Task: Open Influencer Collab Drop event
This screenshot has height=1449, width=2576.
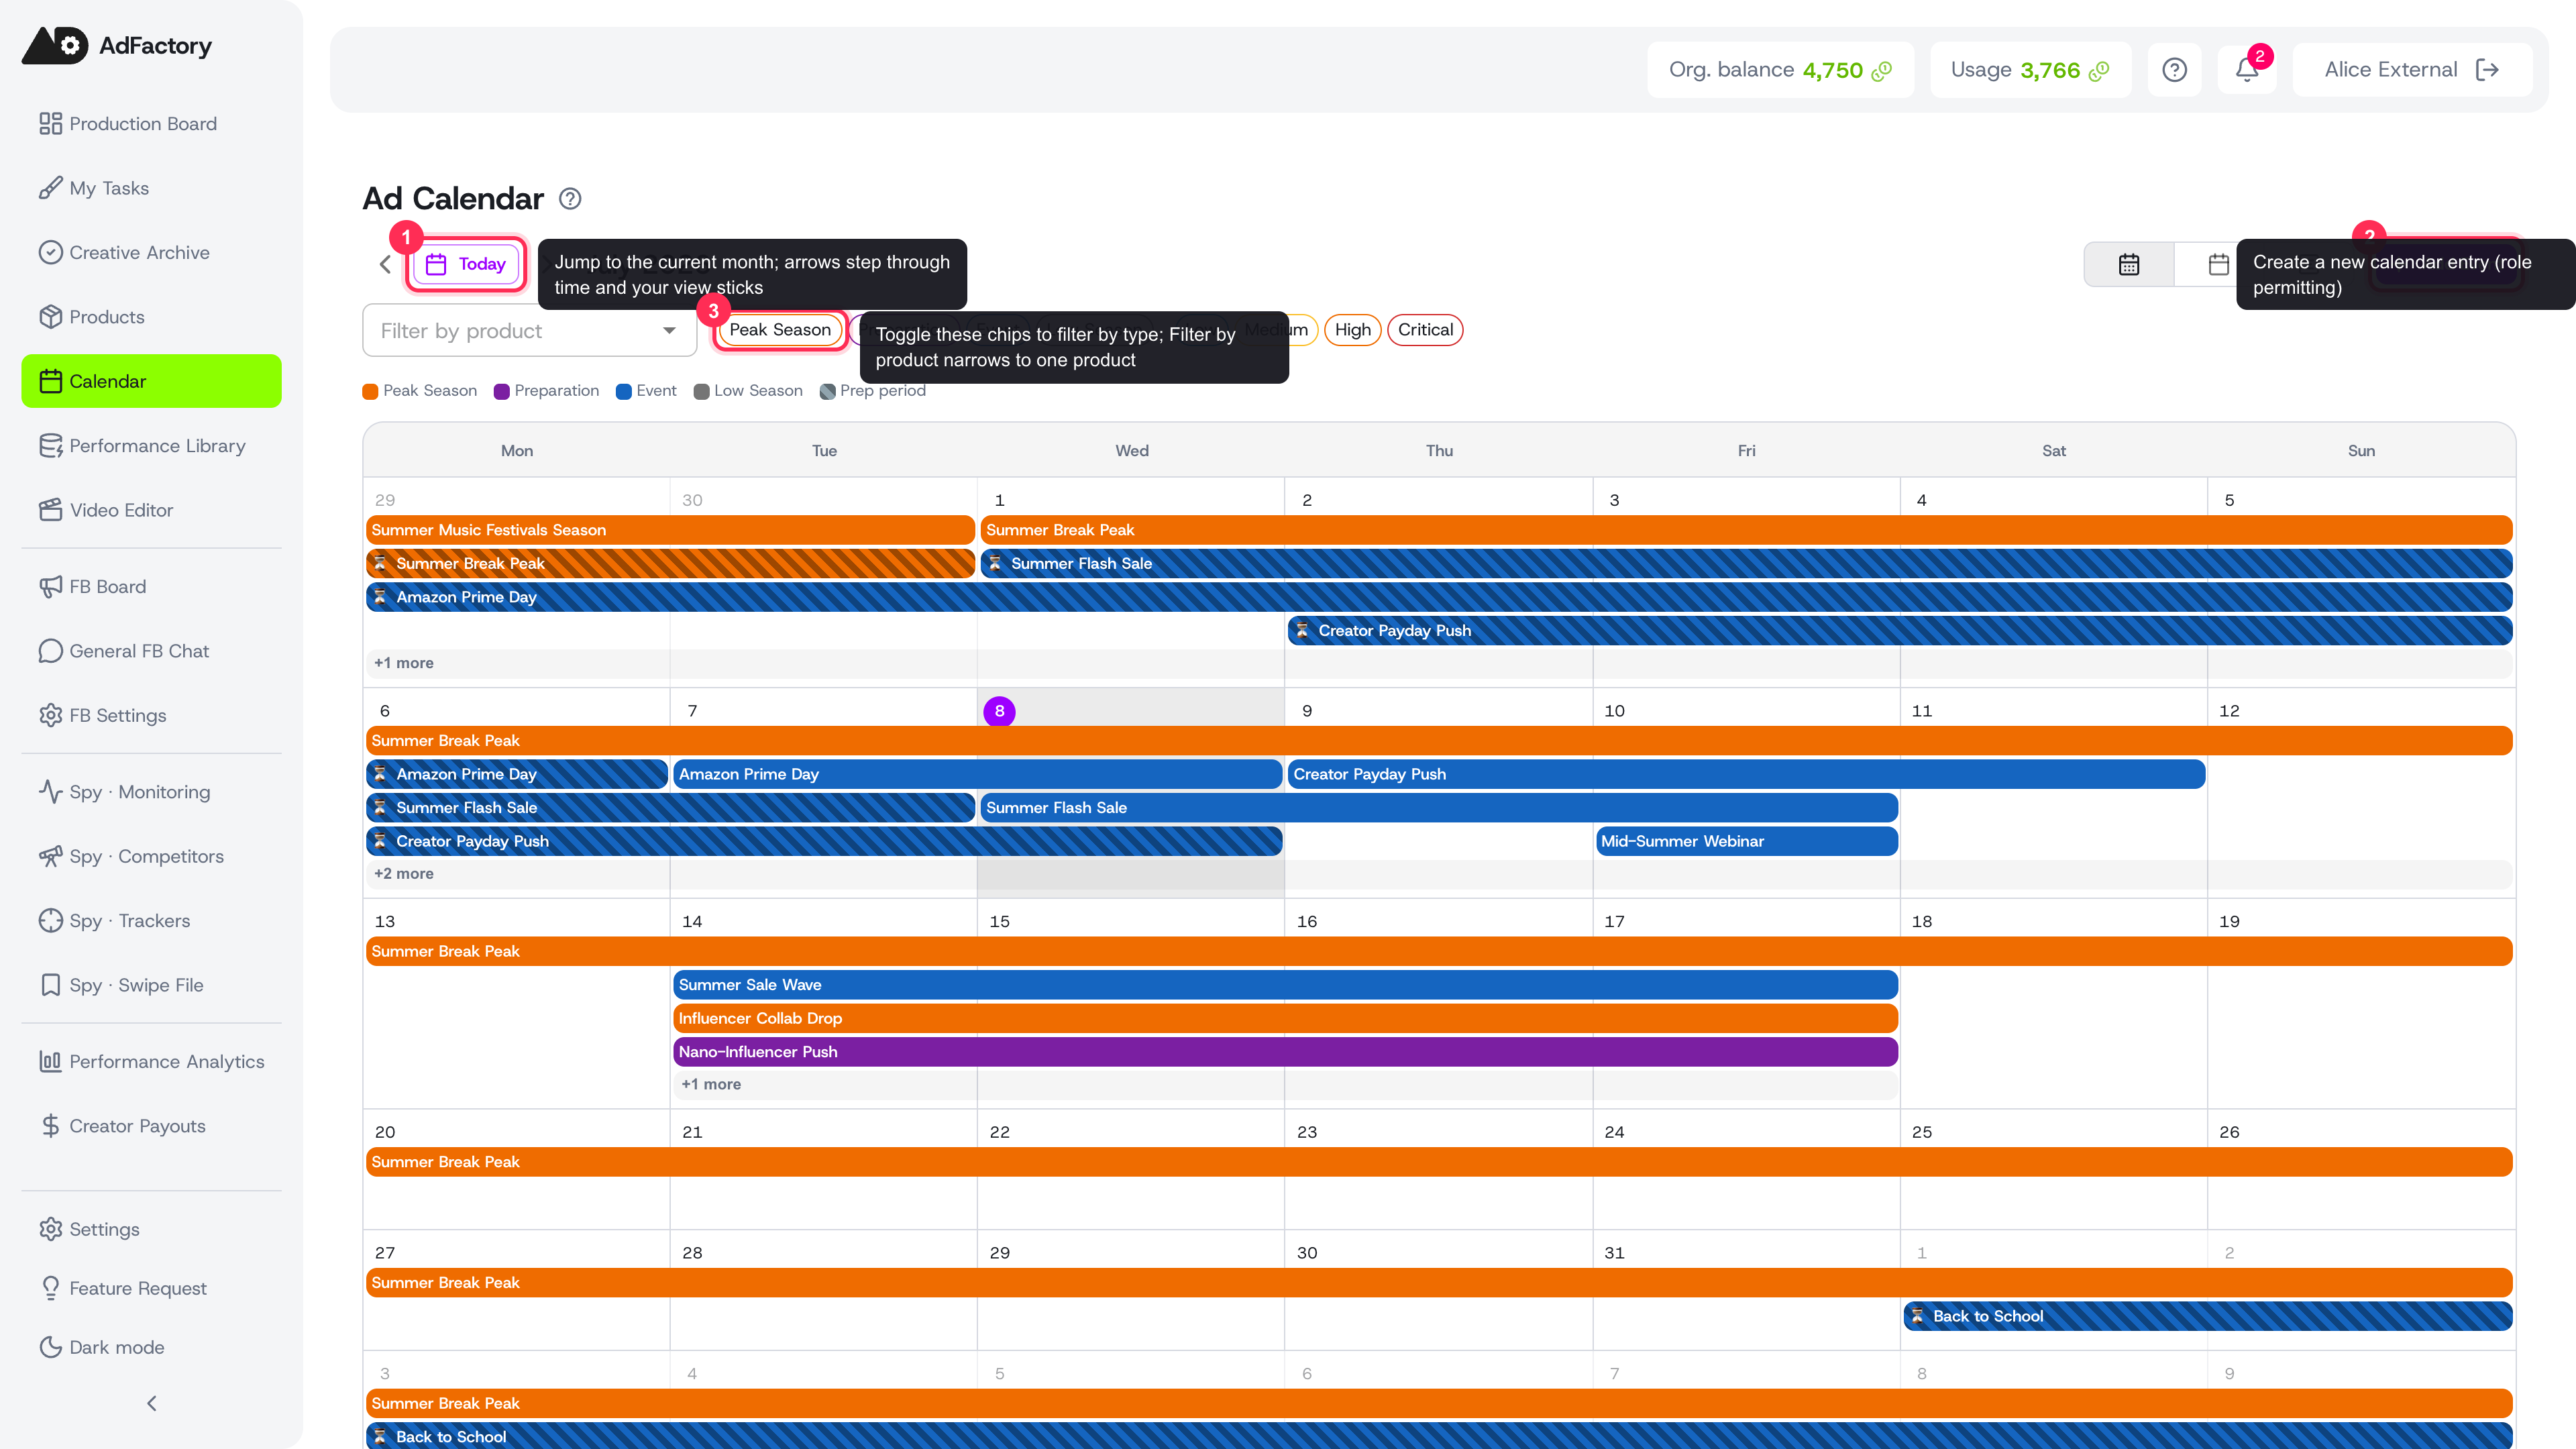Action: (1285, 1018)
